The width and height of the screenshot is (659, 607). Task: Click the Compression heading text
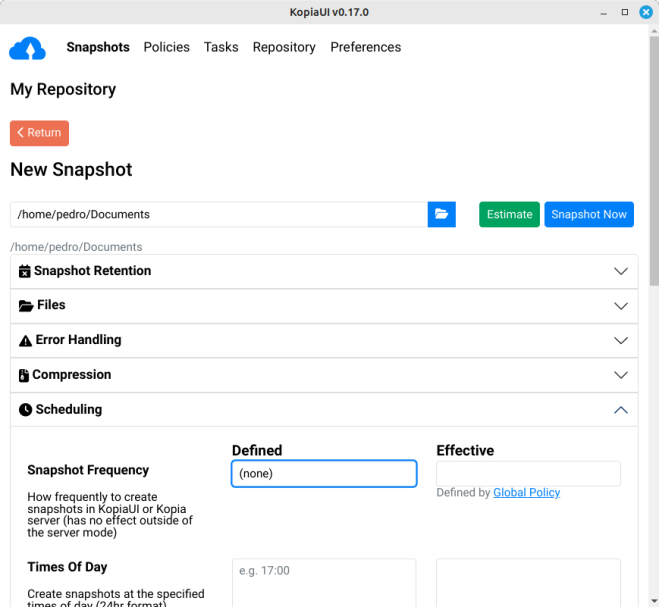[72, 375]
